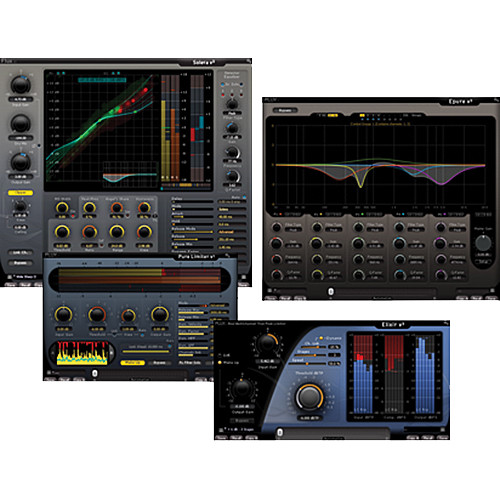The image size is (500, 500).
Task: Enable the Elixir Link radio option
Action: [x=220, y=355]
